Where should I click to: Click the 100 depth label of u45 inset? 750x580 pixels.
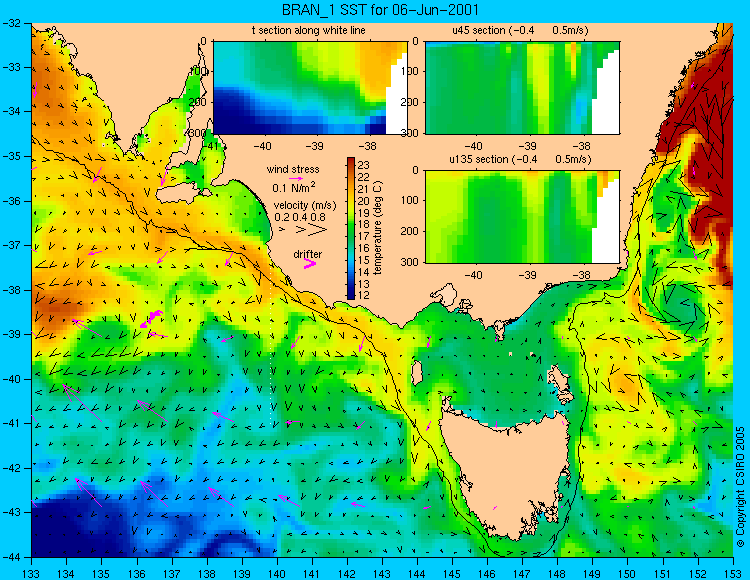(x=410, y=71)
